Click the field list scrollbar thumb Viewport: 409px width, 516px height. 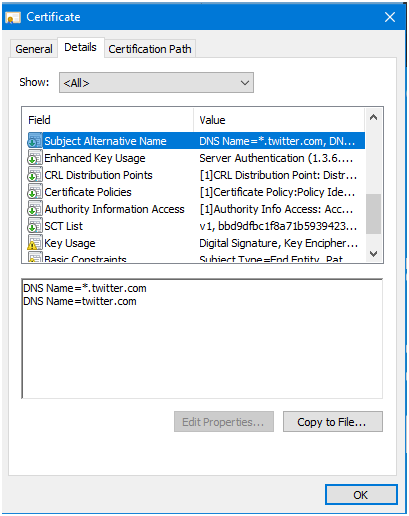point(374,214)
